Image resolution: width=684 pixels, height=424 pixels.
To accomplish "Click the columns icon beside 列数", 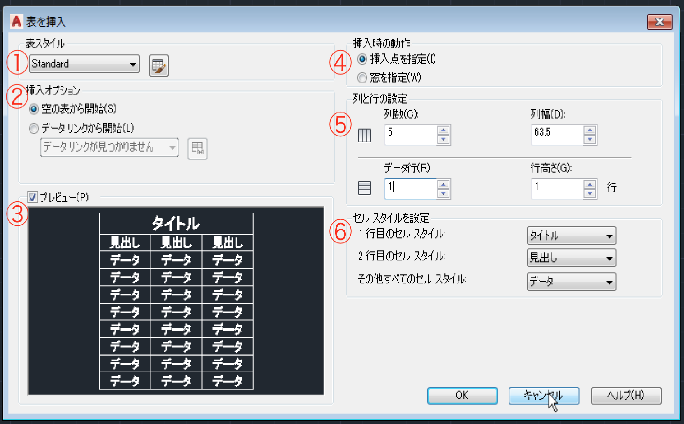I will pyautogui.click(x=364, y=136).
